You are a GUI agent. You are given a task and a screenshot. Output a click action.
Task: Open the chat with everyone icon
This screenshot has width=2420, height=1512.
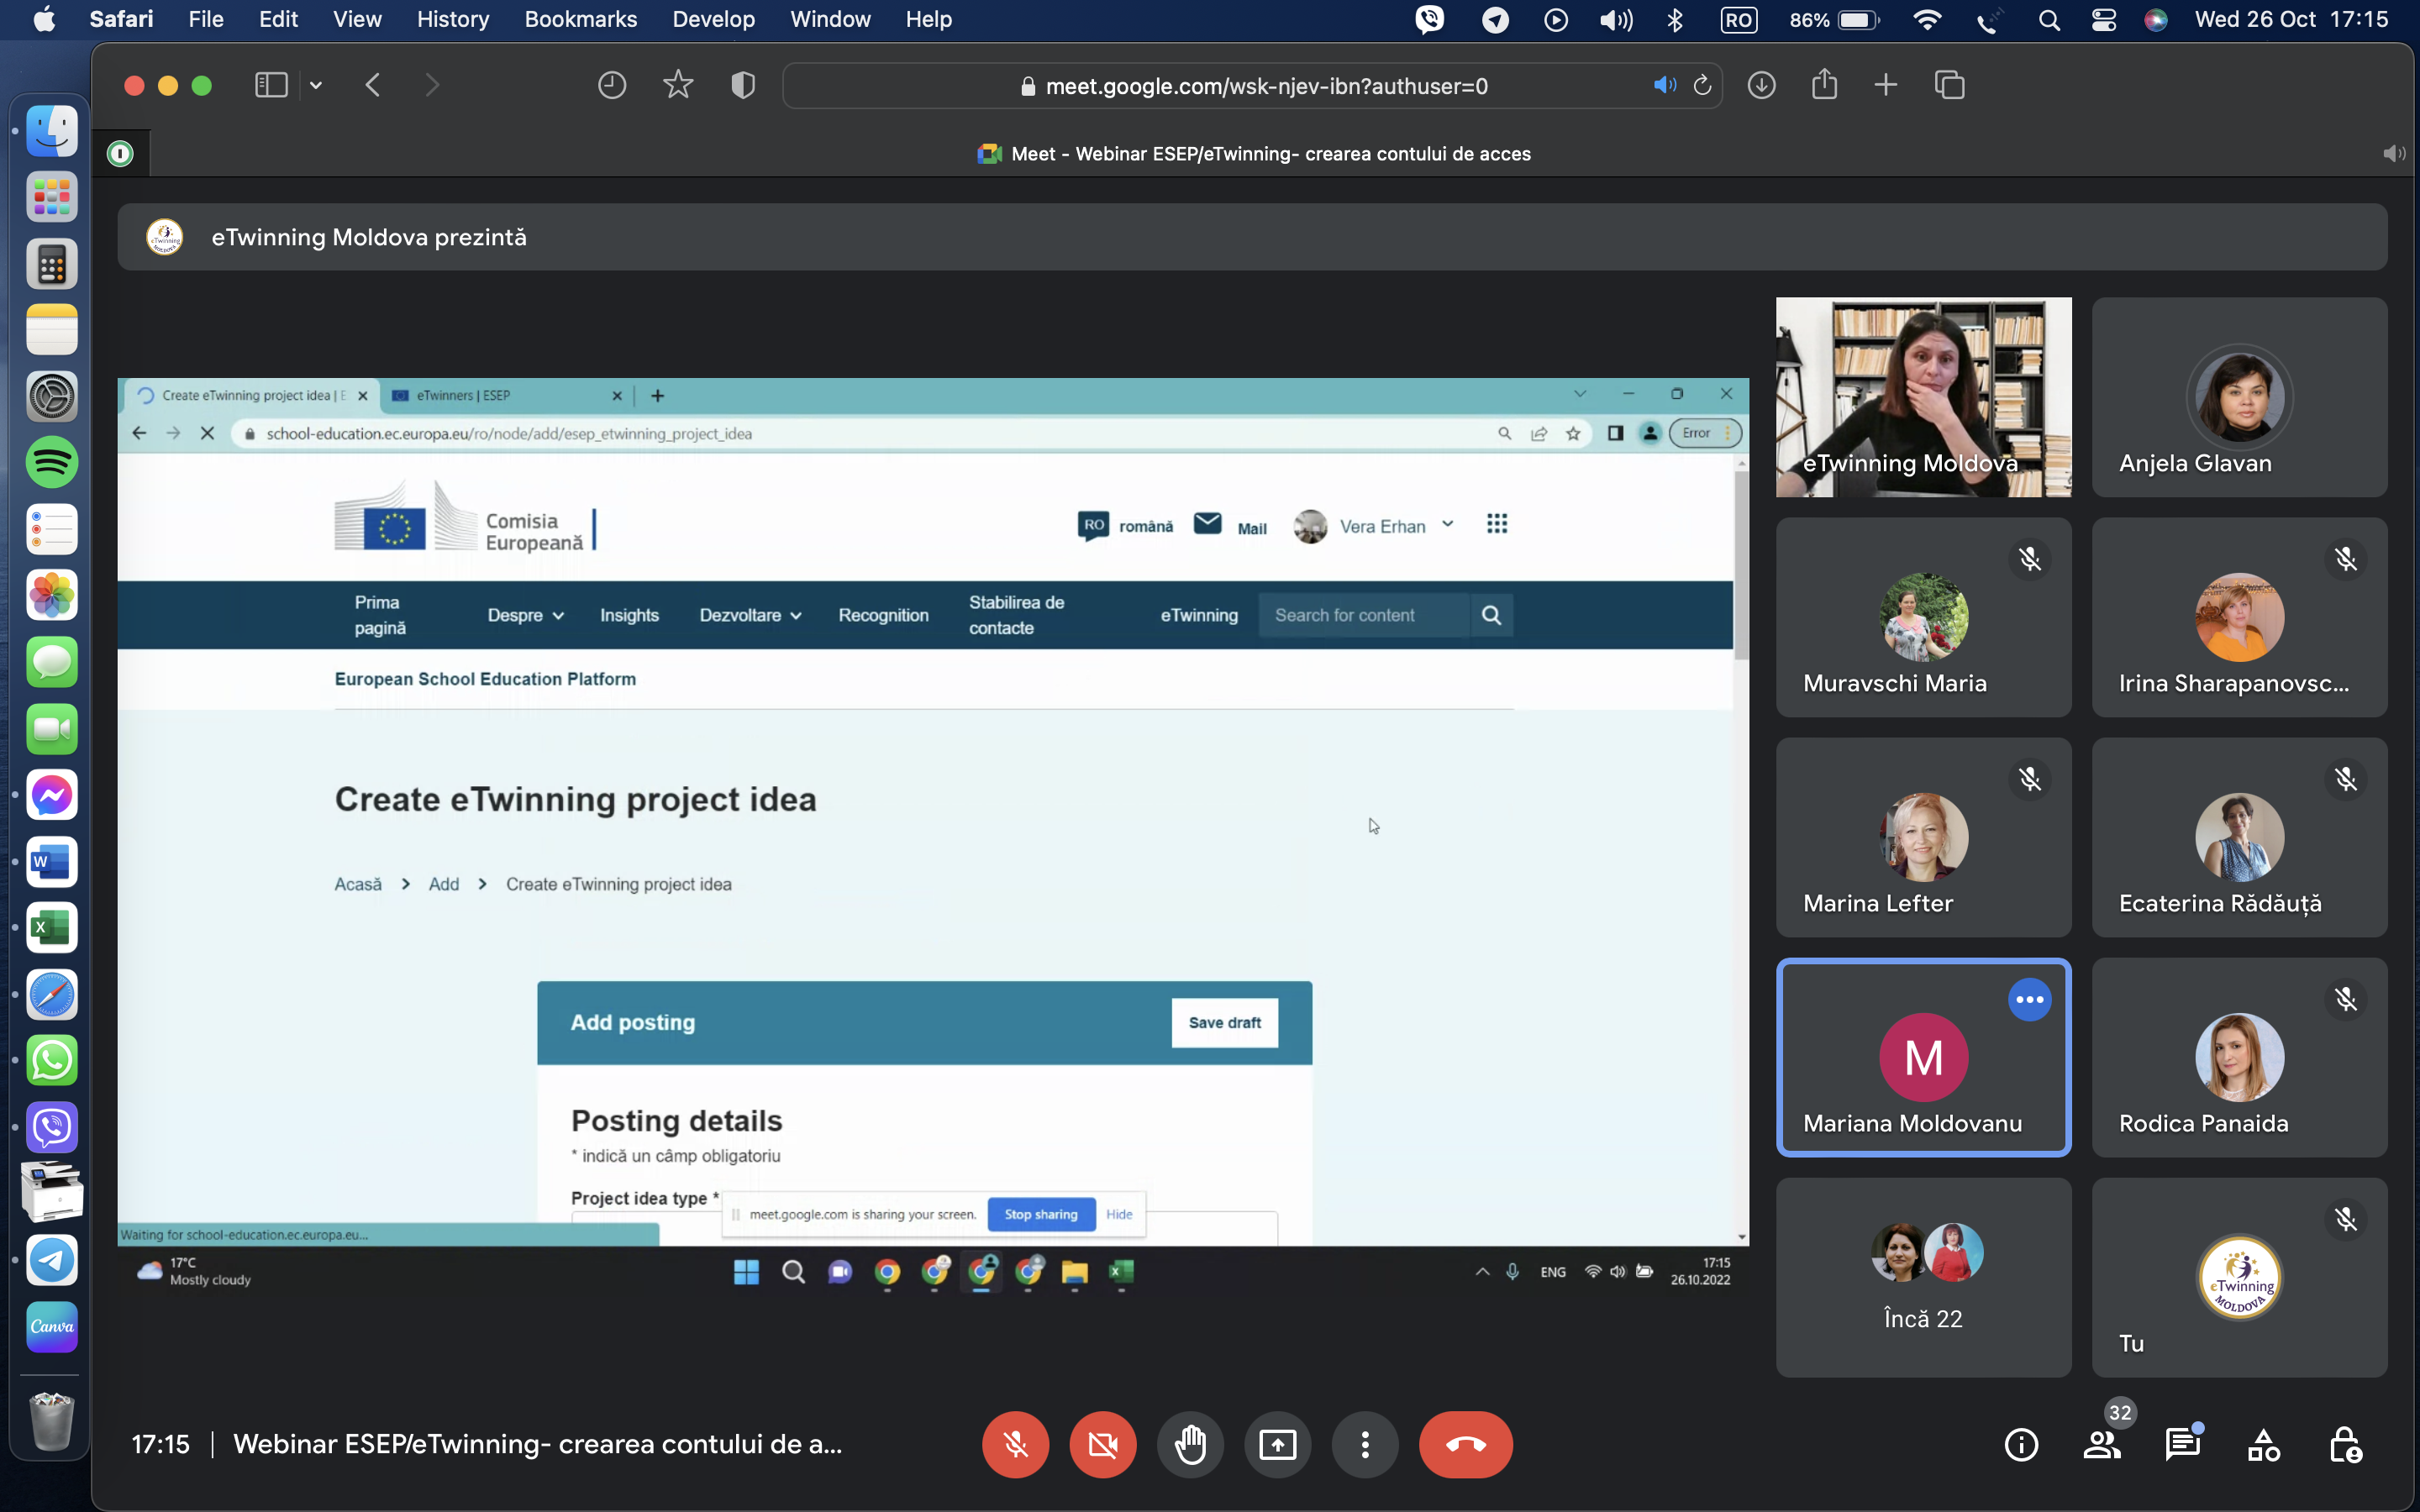2183,1445
